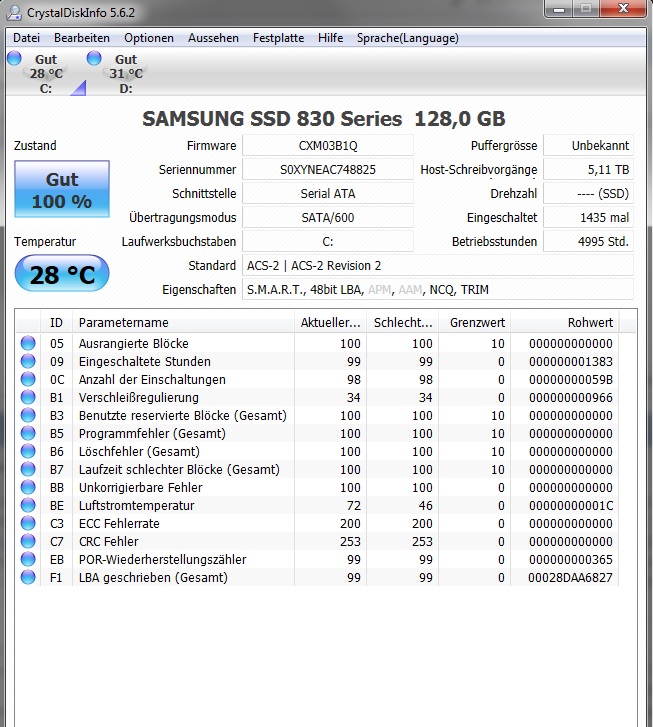Screen dimensions: 653x727
Task: Click the status orb of row B3
Action: [28, 415]
